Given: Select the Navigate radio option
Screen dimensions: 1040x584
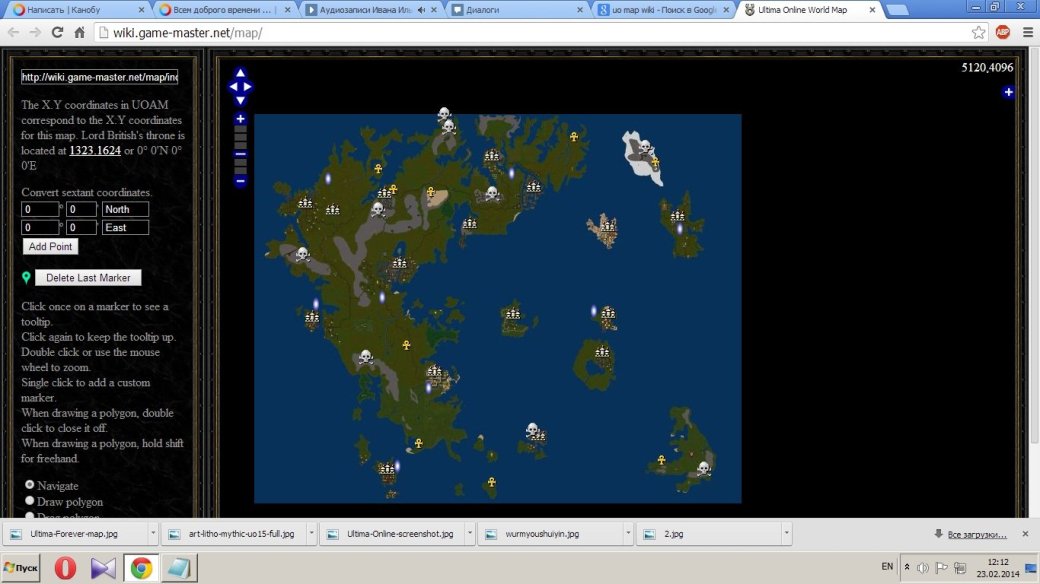Looking at the screenshot, I should point(30,485).
